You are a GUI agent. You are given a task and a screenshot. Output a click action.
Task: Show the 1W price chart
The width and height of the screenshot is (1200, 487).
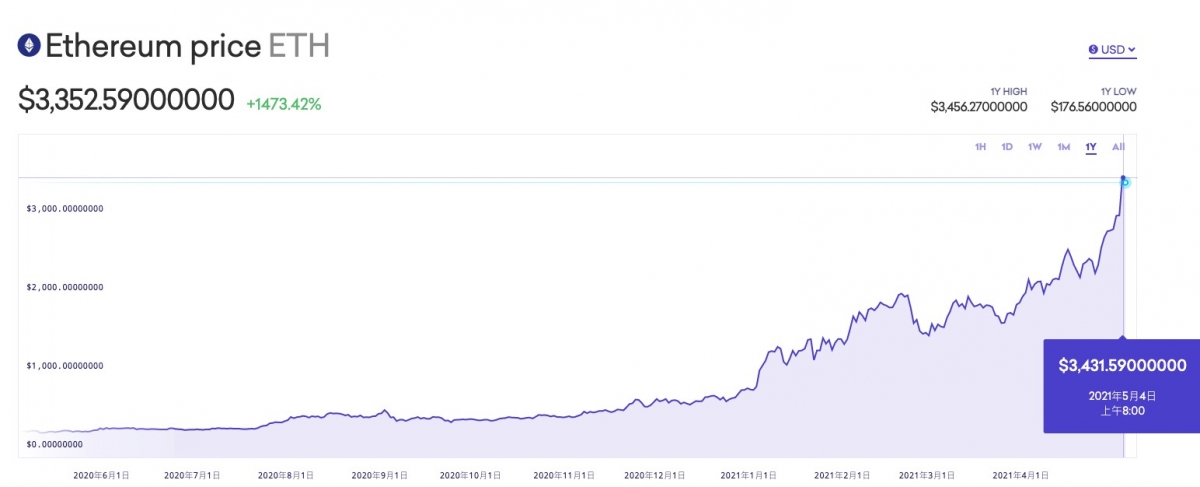(x=1035, y=147)
